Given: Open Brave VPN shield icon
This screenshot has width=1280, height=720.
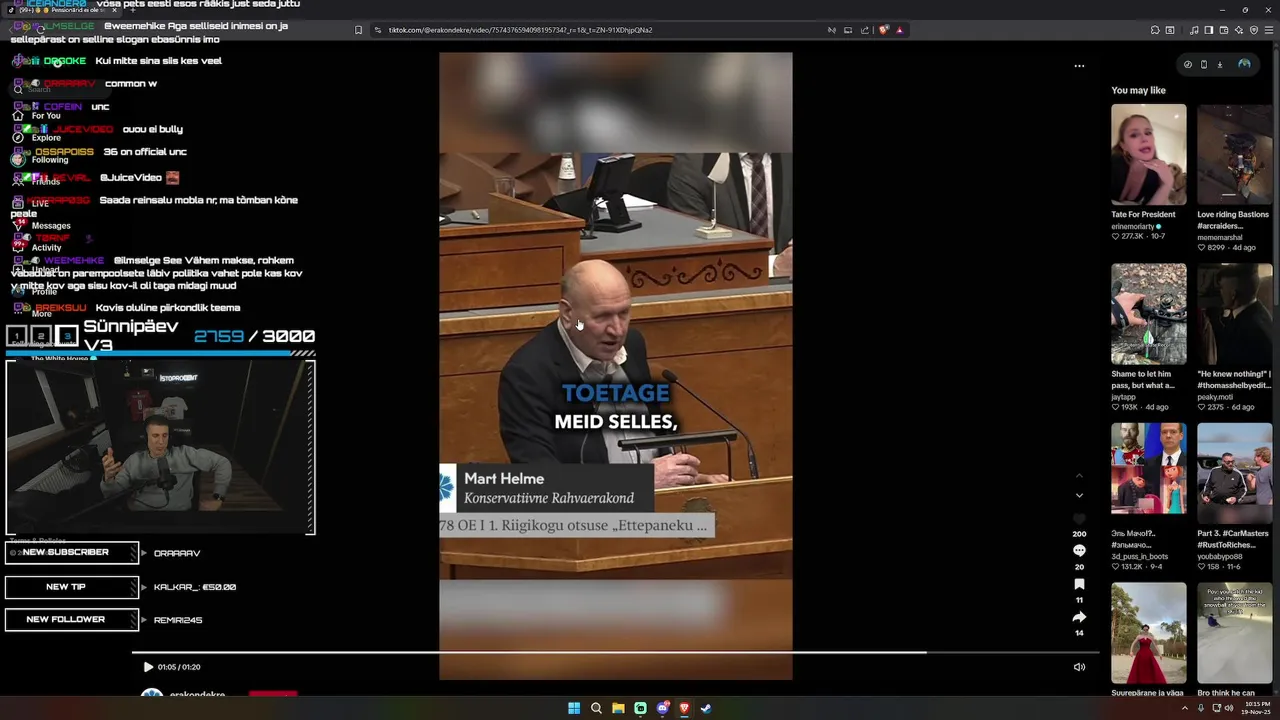Looking at the screenshot, I should 1254,30.
